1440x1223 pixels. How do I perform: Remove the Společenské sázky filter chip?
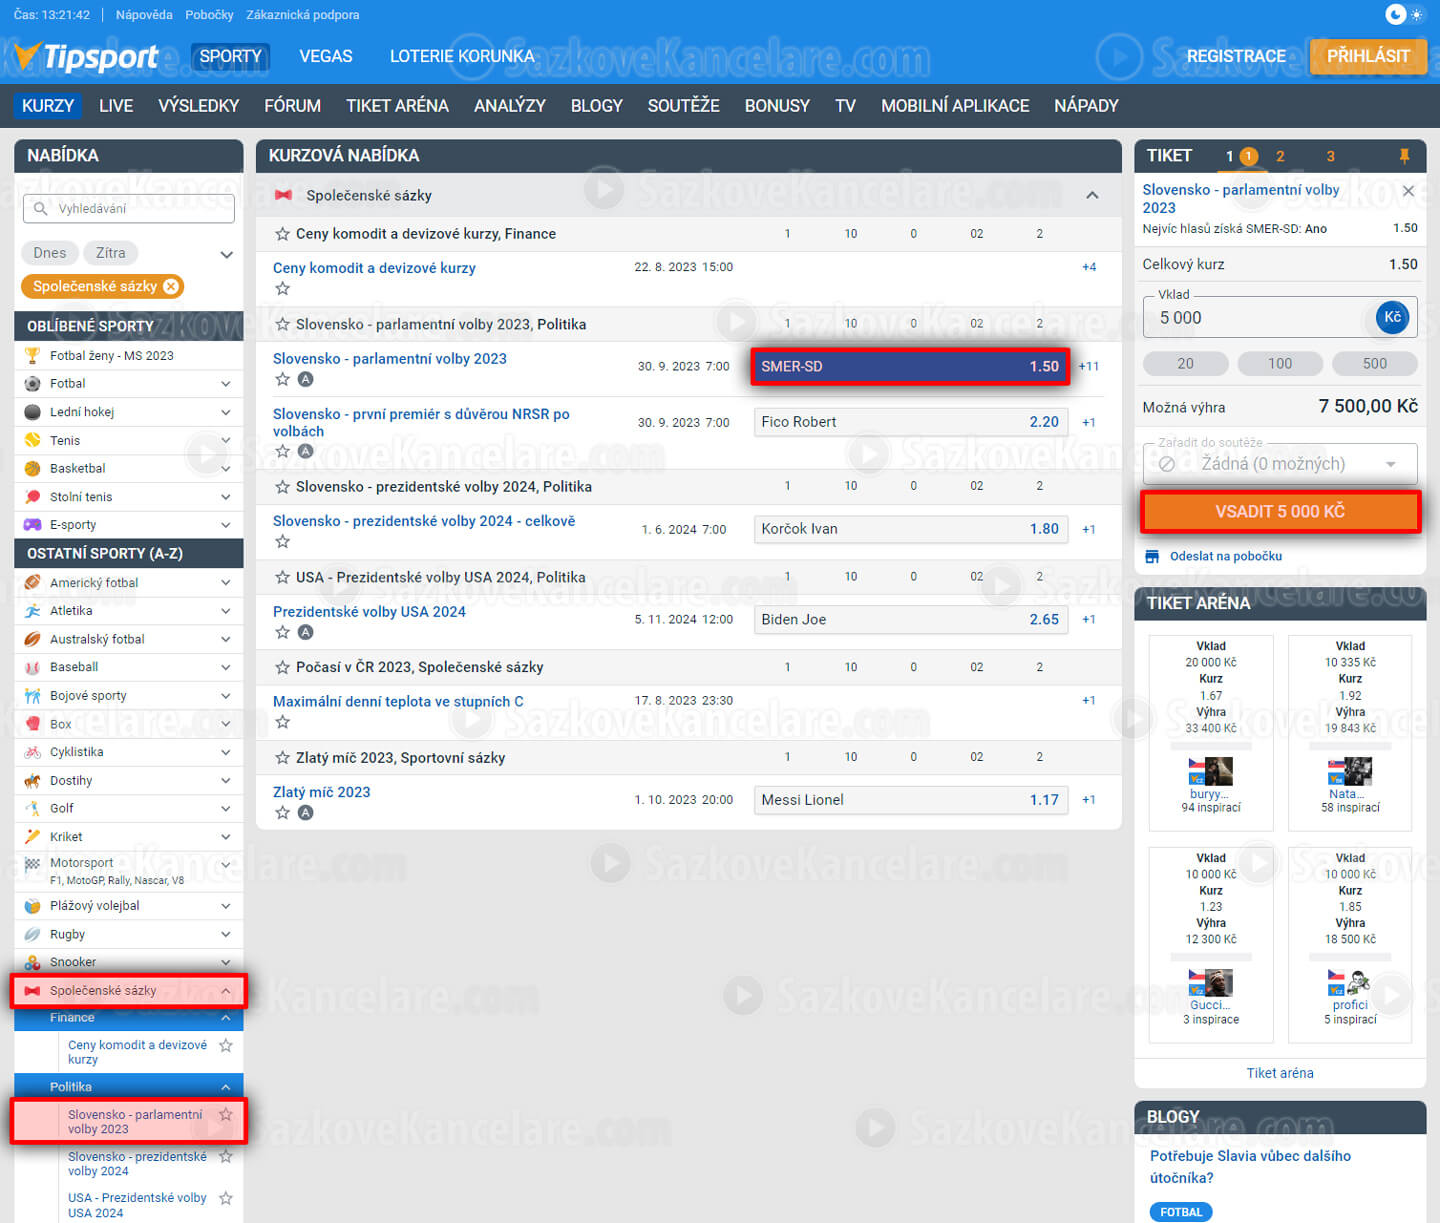pyautogui.click(x=171, y=286)
